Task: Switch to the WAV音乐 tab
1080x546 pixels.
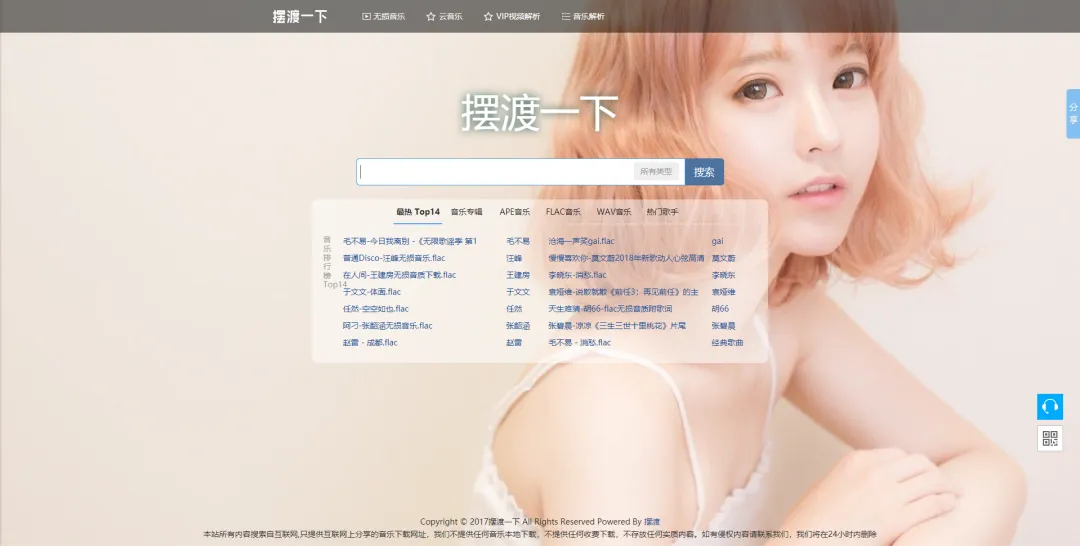Action: tap(614, 212)
